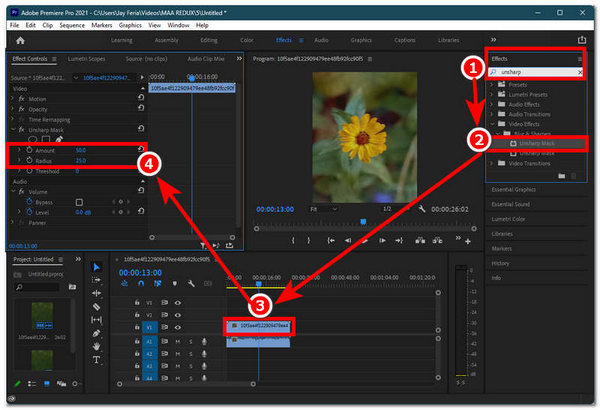Switch to Color workspace tab
This screenshot has height=410, width=600.
point(246,40)
